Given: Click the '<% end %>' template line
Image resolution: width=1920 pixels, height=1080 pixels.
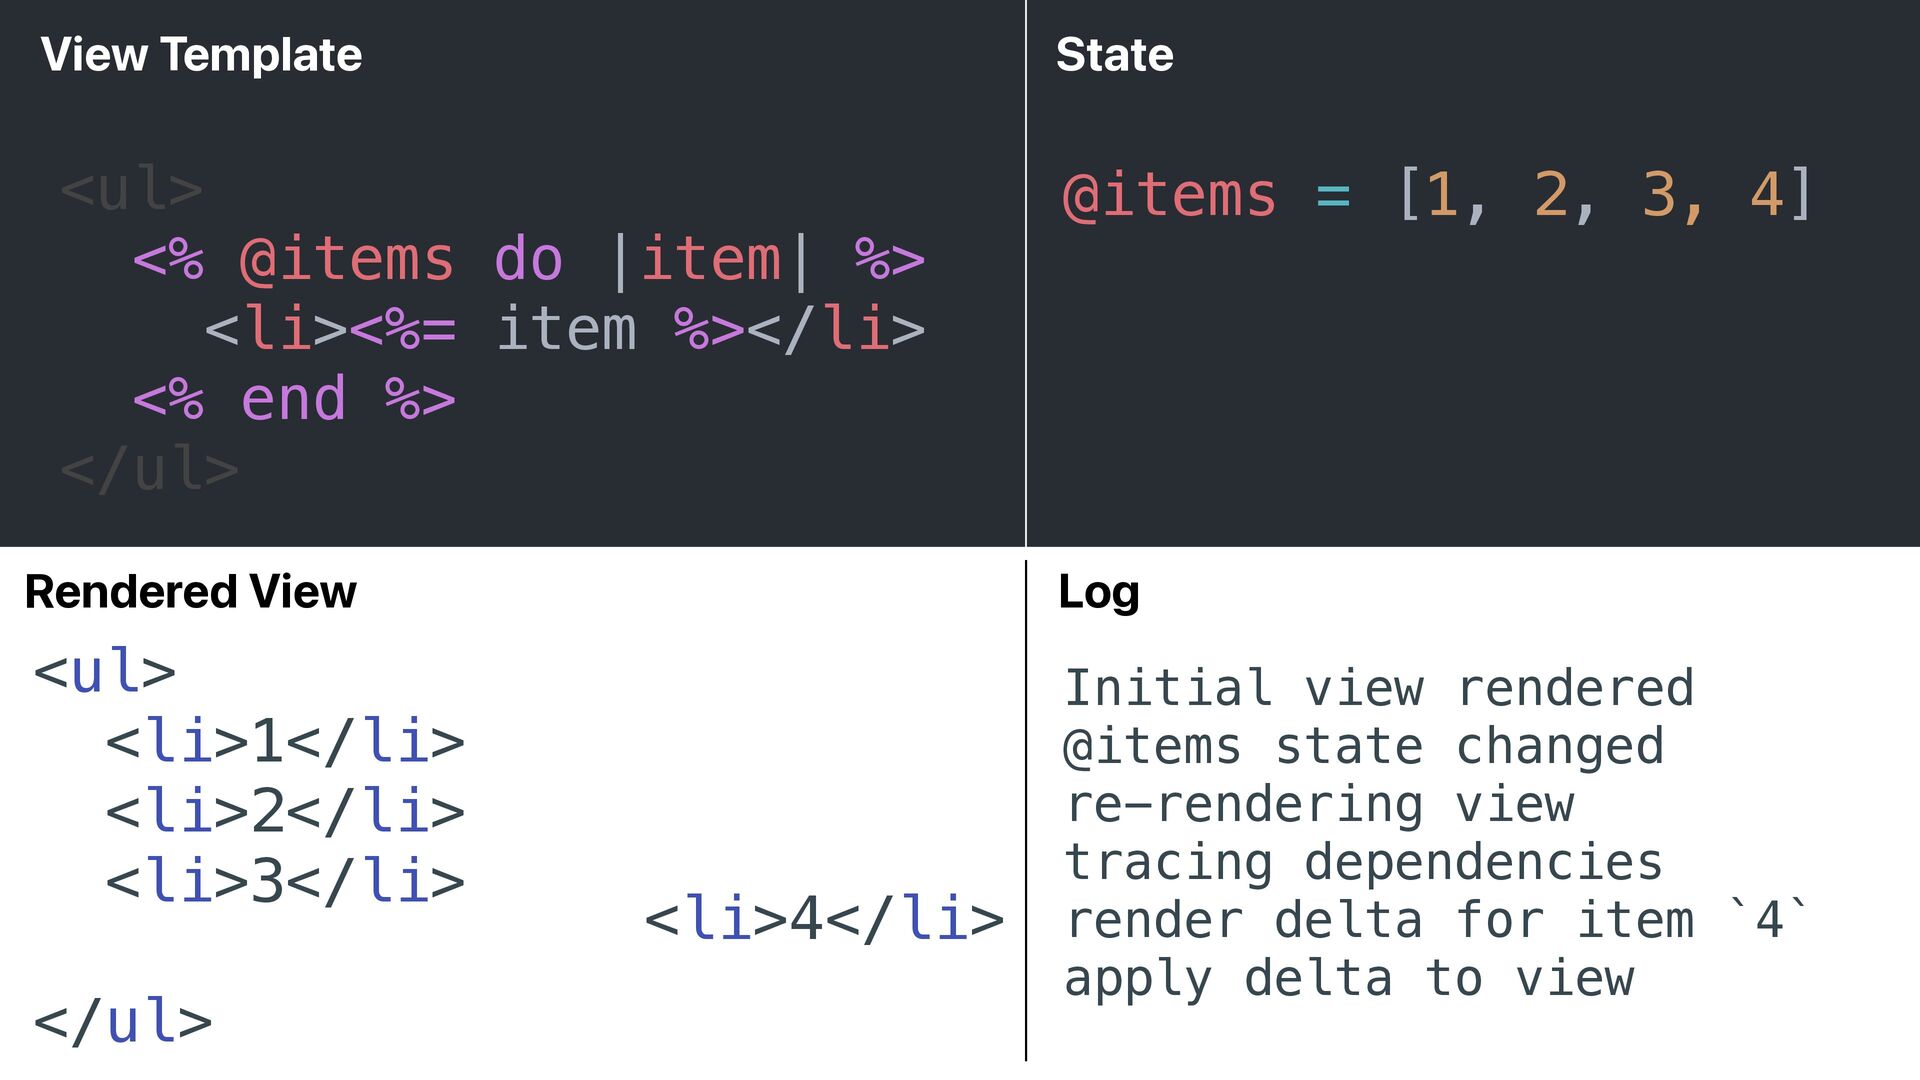Looking at the screenshot, I should tap(294, 399).
